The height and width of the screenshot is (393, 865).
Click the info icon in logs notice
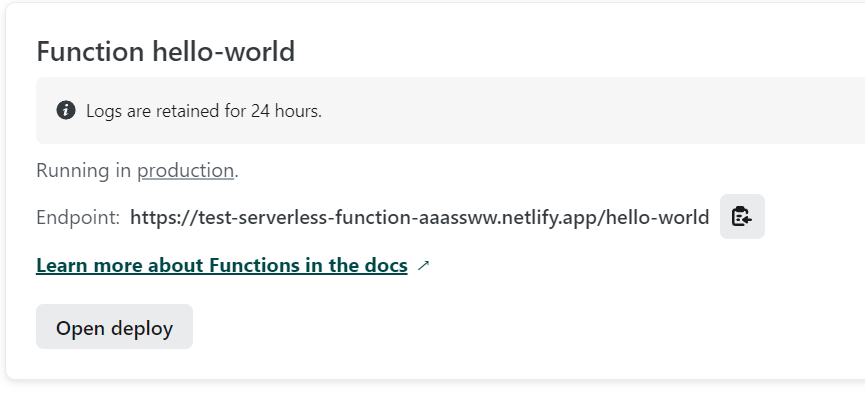[66, 110]
